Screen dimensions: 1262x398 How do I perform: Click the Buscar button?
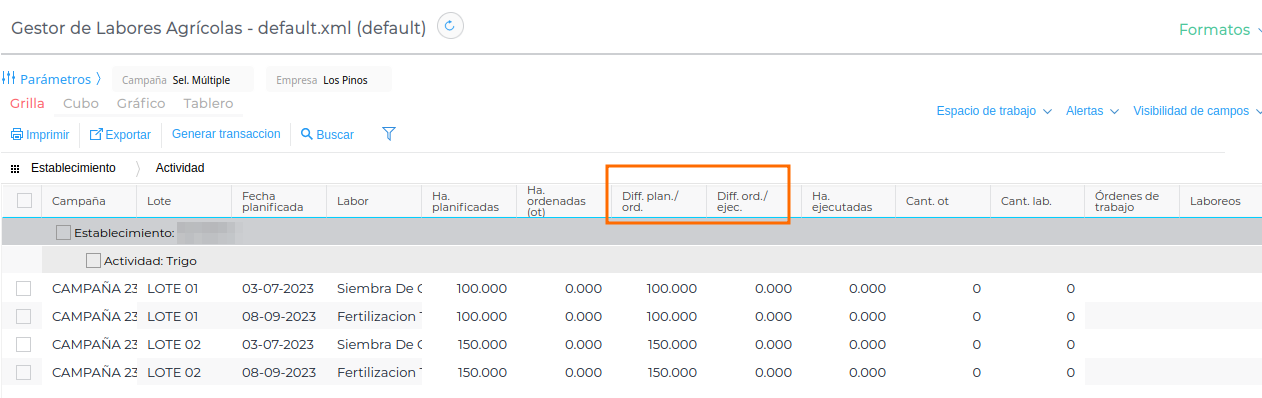click(327, 134)
